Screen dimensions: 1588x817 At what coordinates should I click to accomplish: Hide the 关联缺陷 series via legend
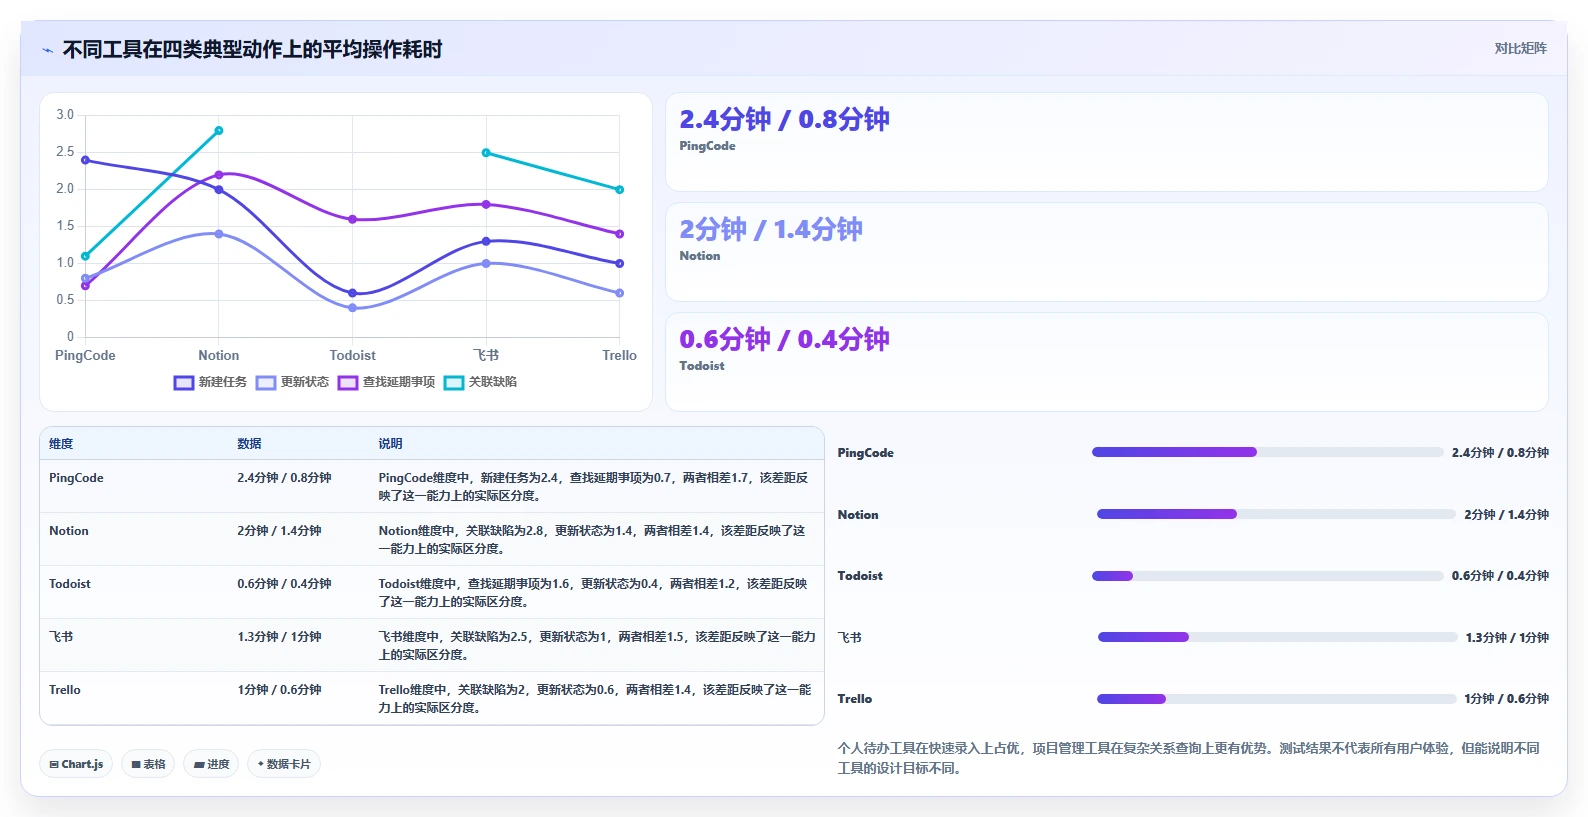pyautogui.click(x=481, y=382)
